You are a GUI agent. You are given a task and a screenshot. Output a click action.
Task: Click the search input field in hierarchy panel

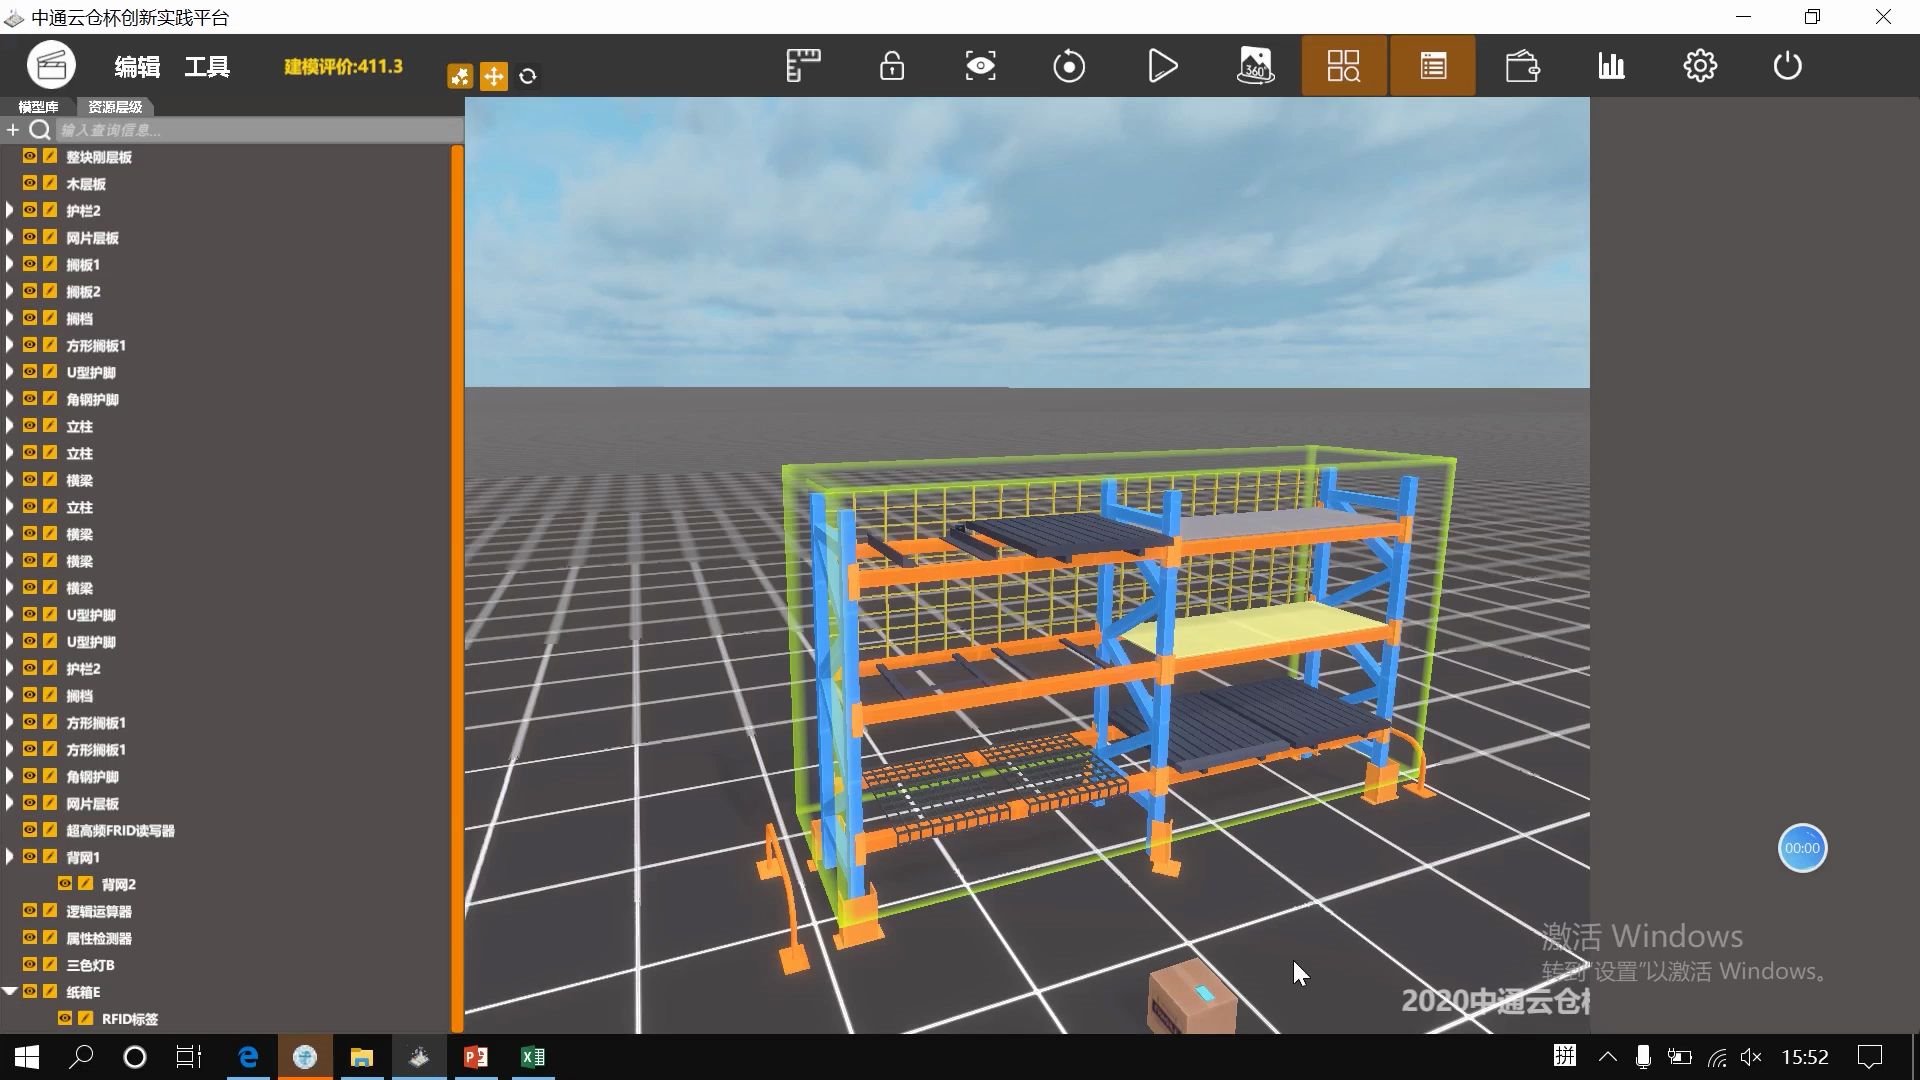(250, 130)
